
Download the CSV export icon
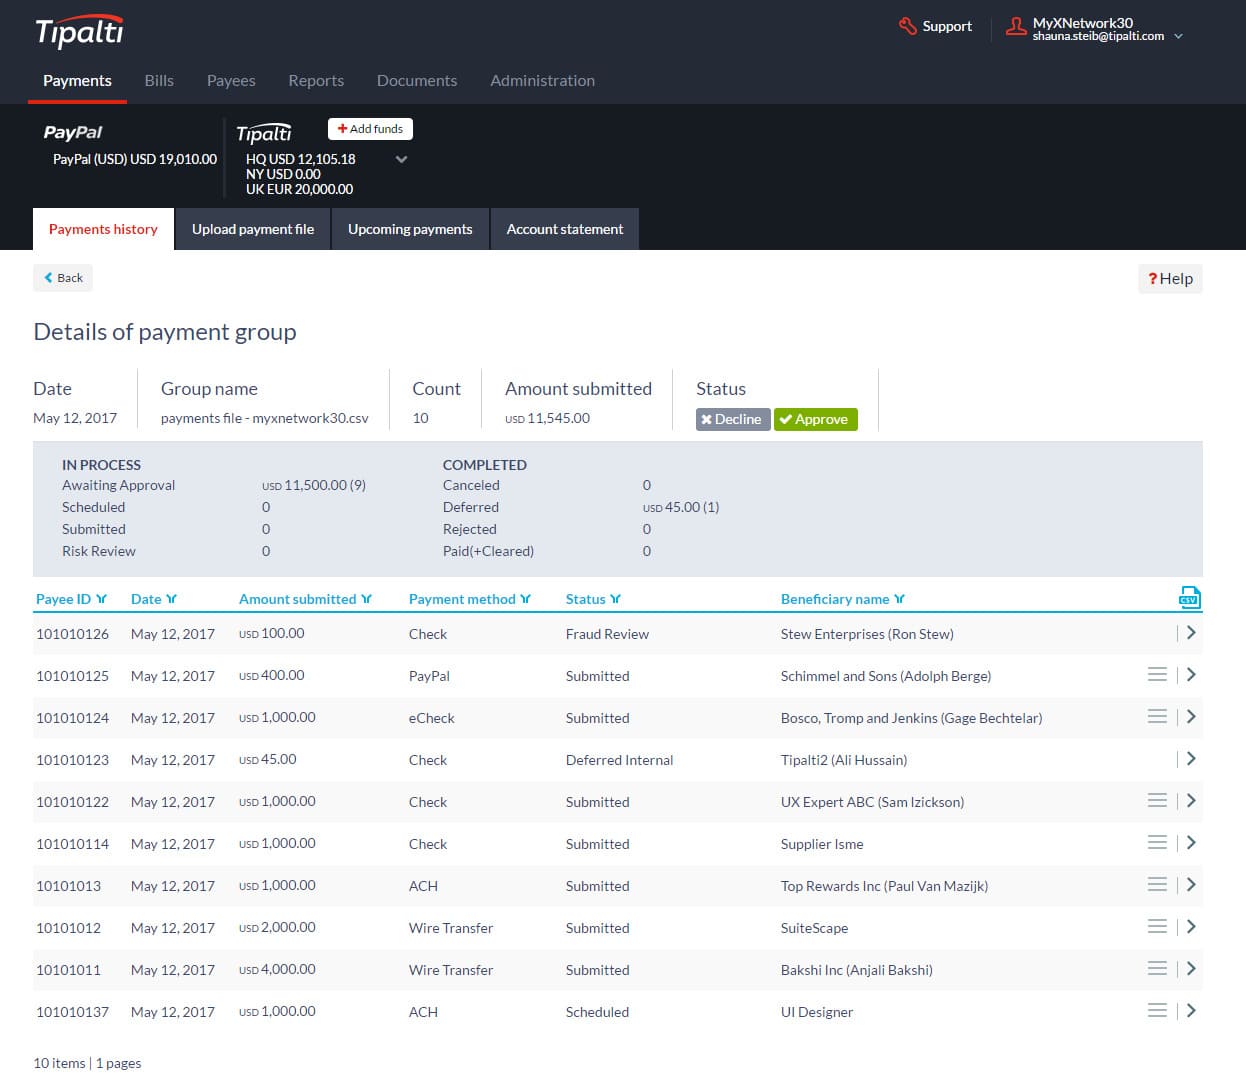pyautogui.click(x=1189, y=597)
